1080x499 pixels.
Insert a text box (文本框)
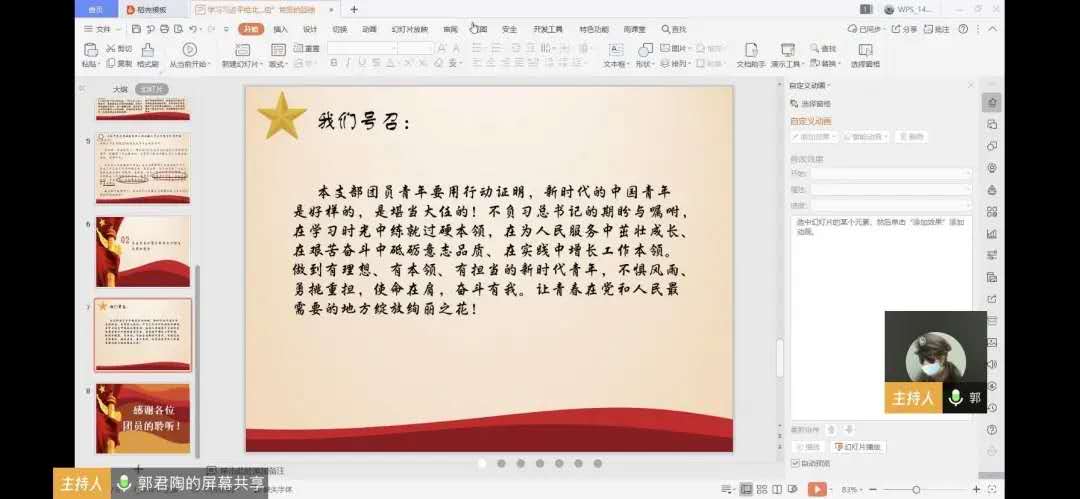[x=615, y=50]
